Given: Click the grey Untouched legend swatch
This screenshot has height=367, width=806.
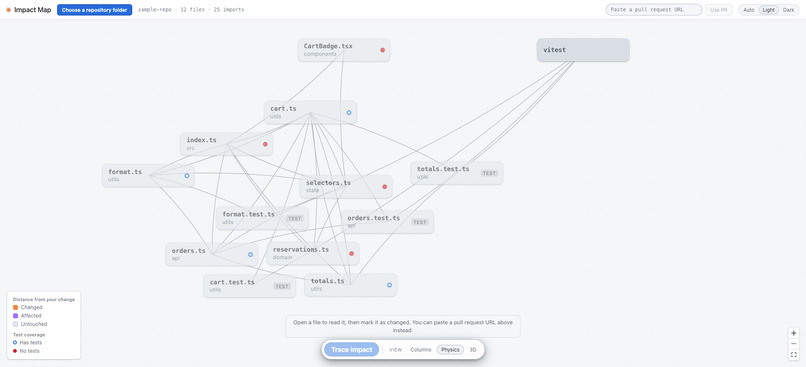Looking at the screenshot, I should click(15, 324).
